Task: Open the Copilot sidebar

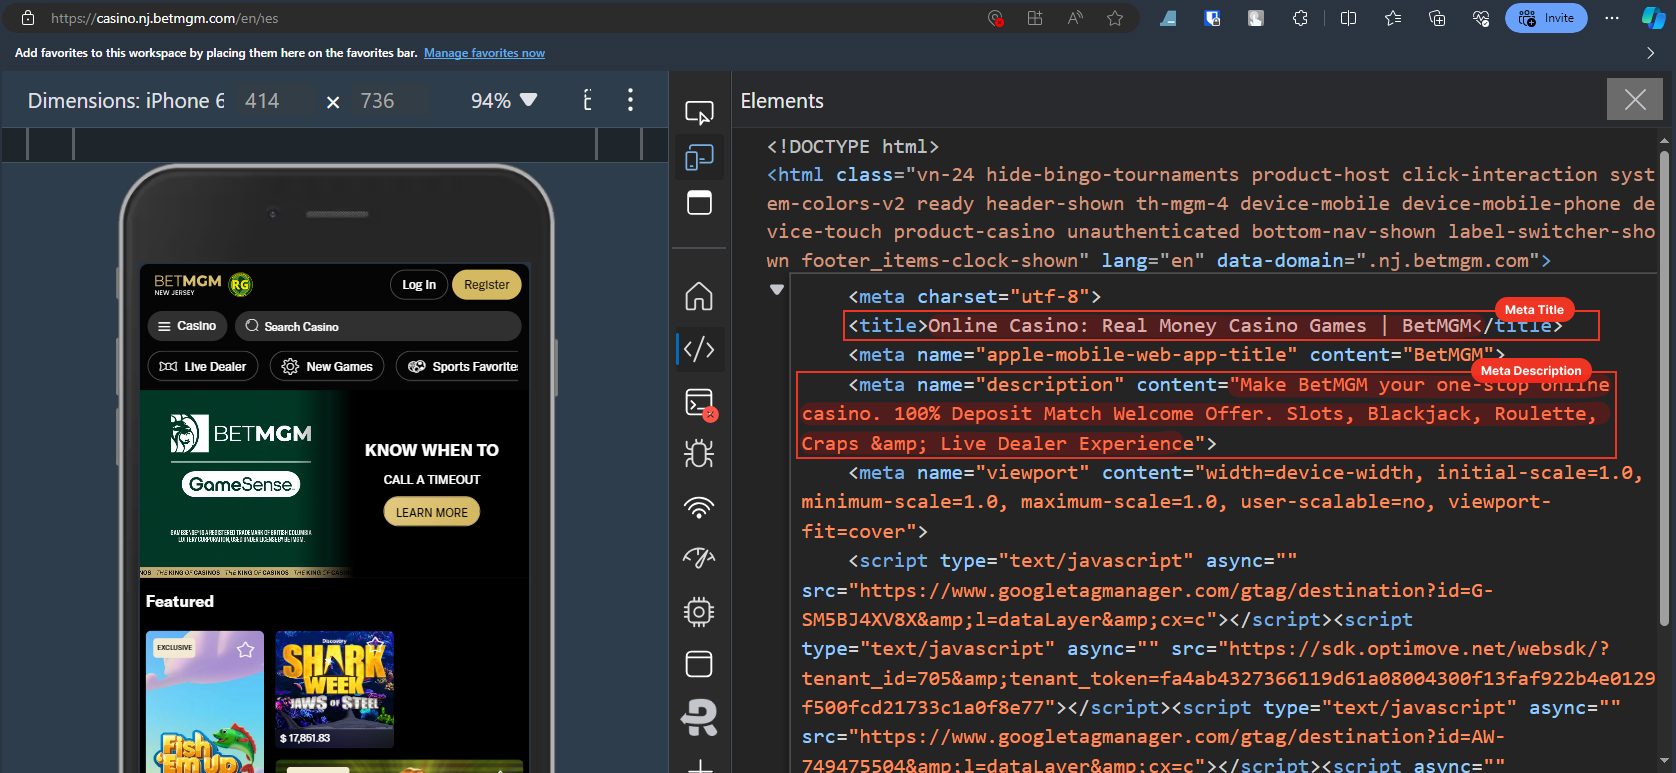Action: point(1654,18)
